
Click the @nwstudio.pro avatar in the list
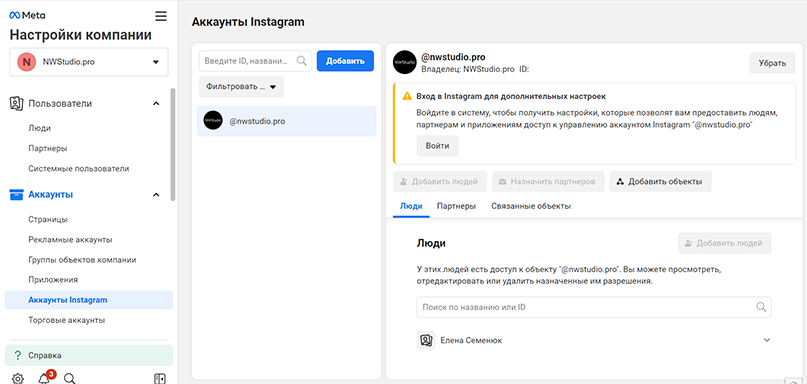click(x=213, y=120)
